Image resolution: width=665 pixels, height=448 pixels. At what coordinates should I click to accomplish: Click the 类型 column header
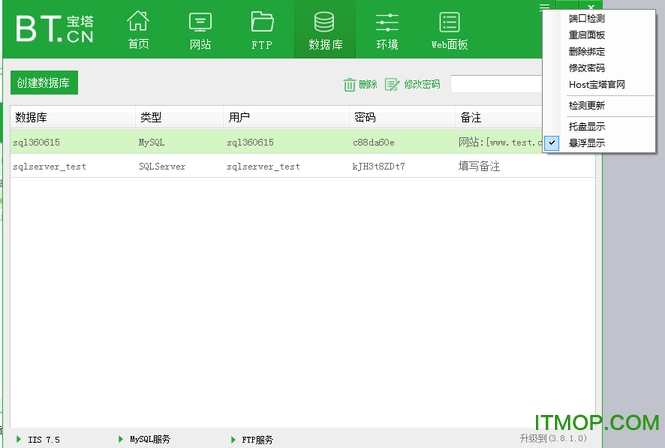pyautogui.click(x=180, y=117)
